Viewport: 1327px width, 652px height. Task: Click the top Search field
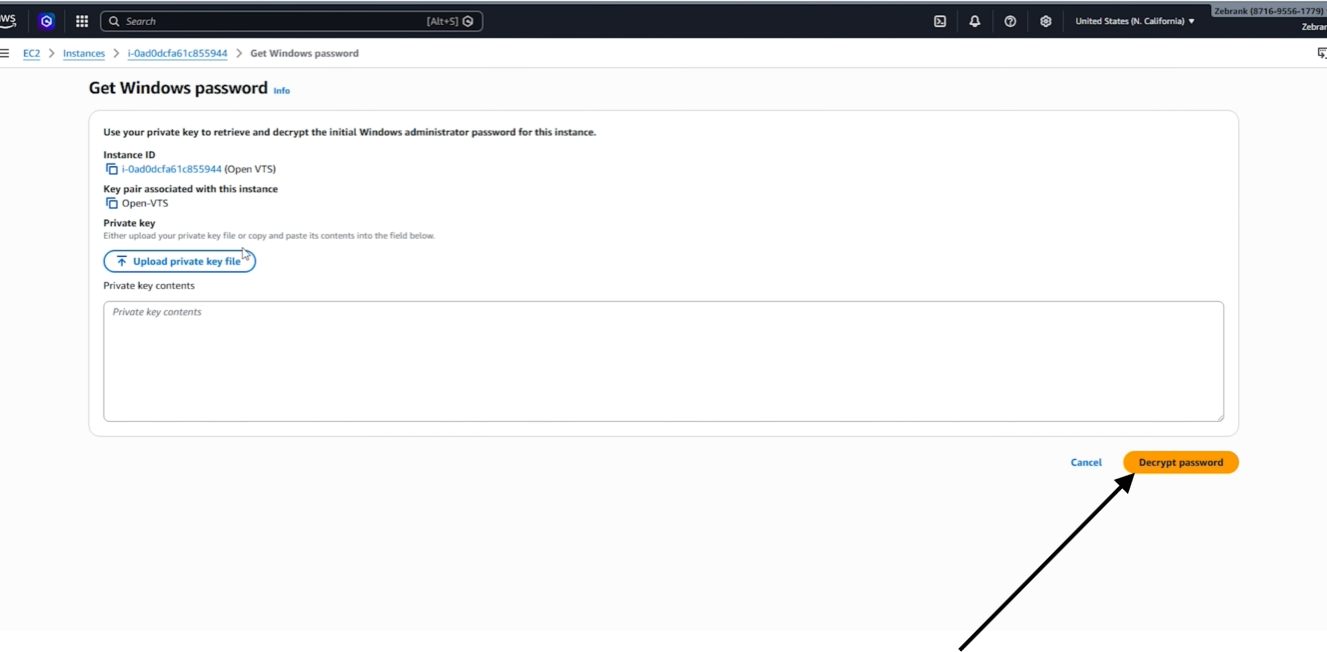pyautogui.click(x=291, y=21)
